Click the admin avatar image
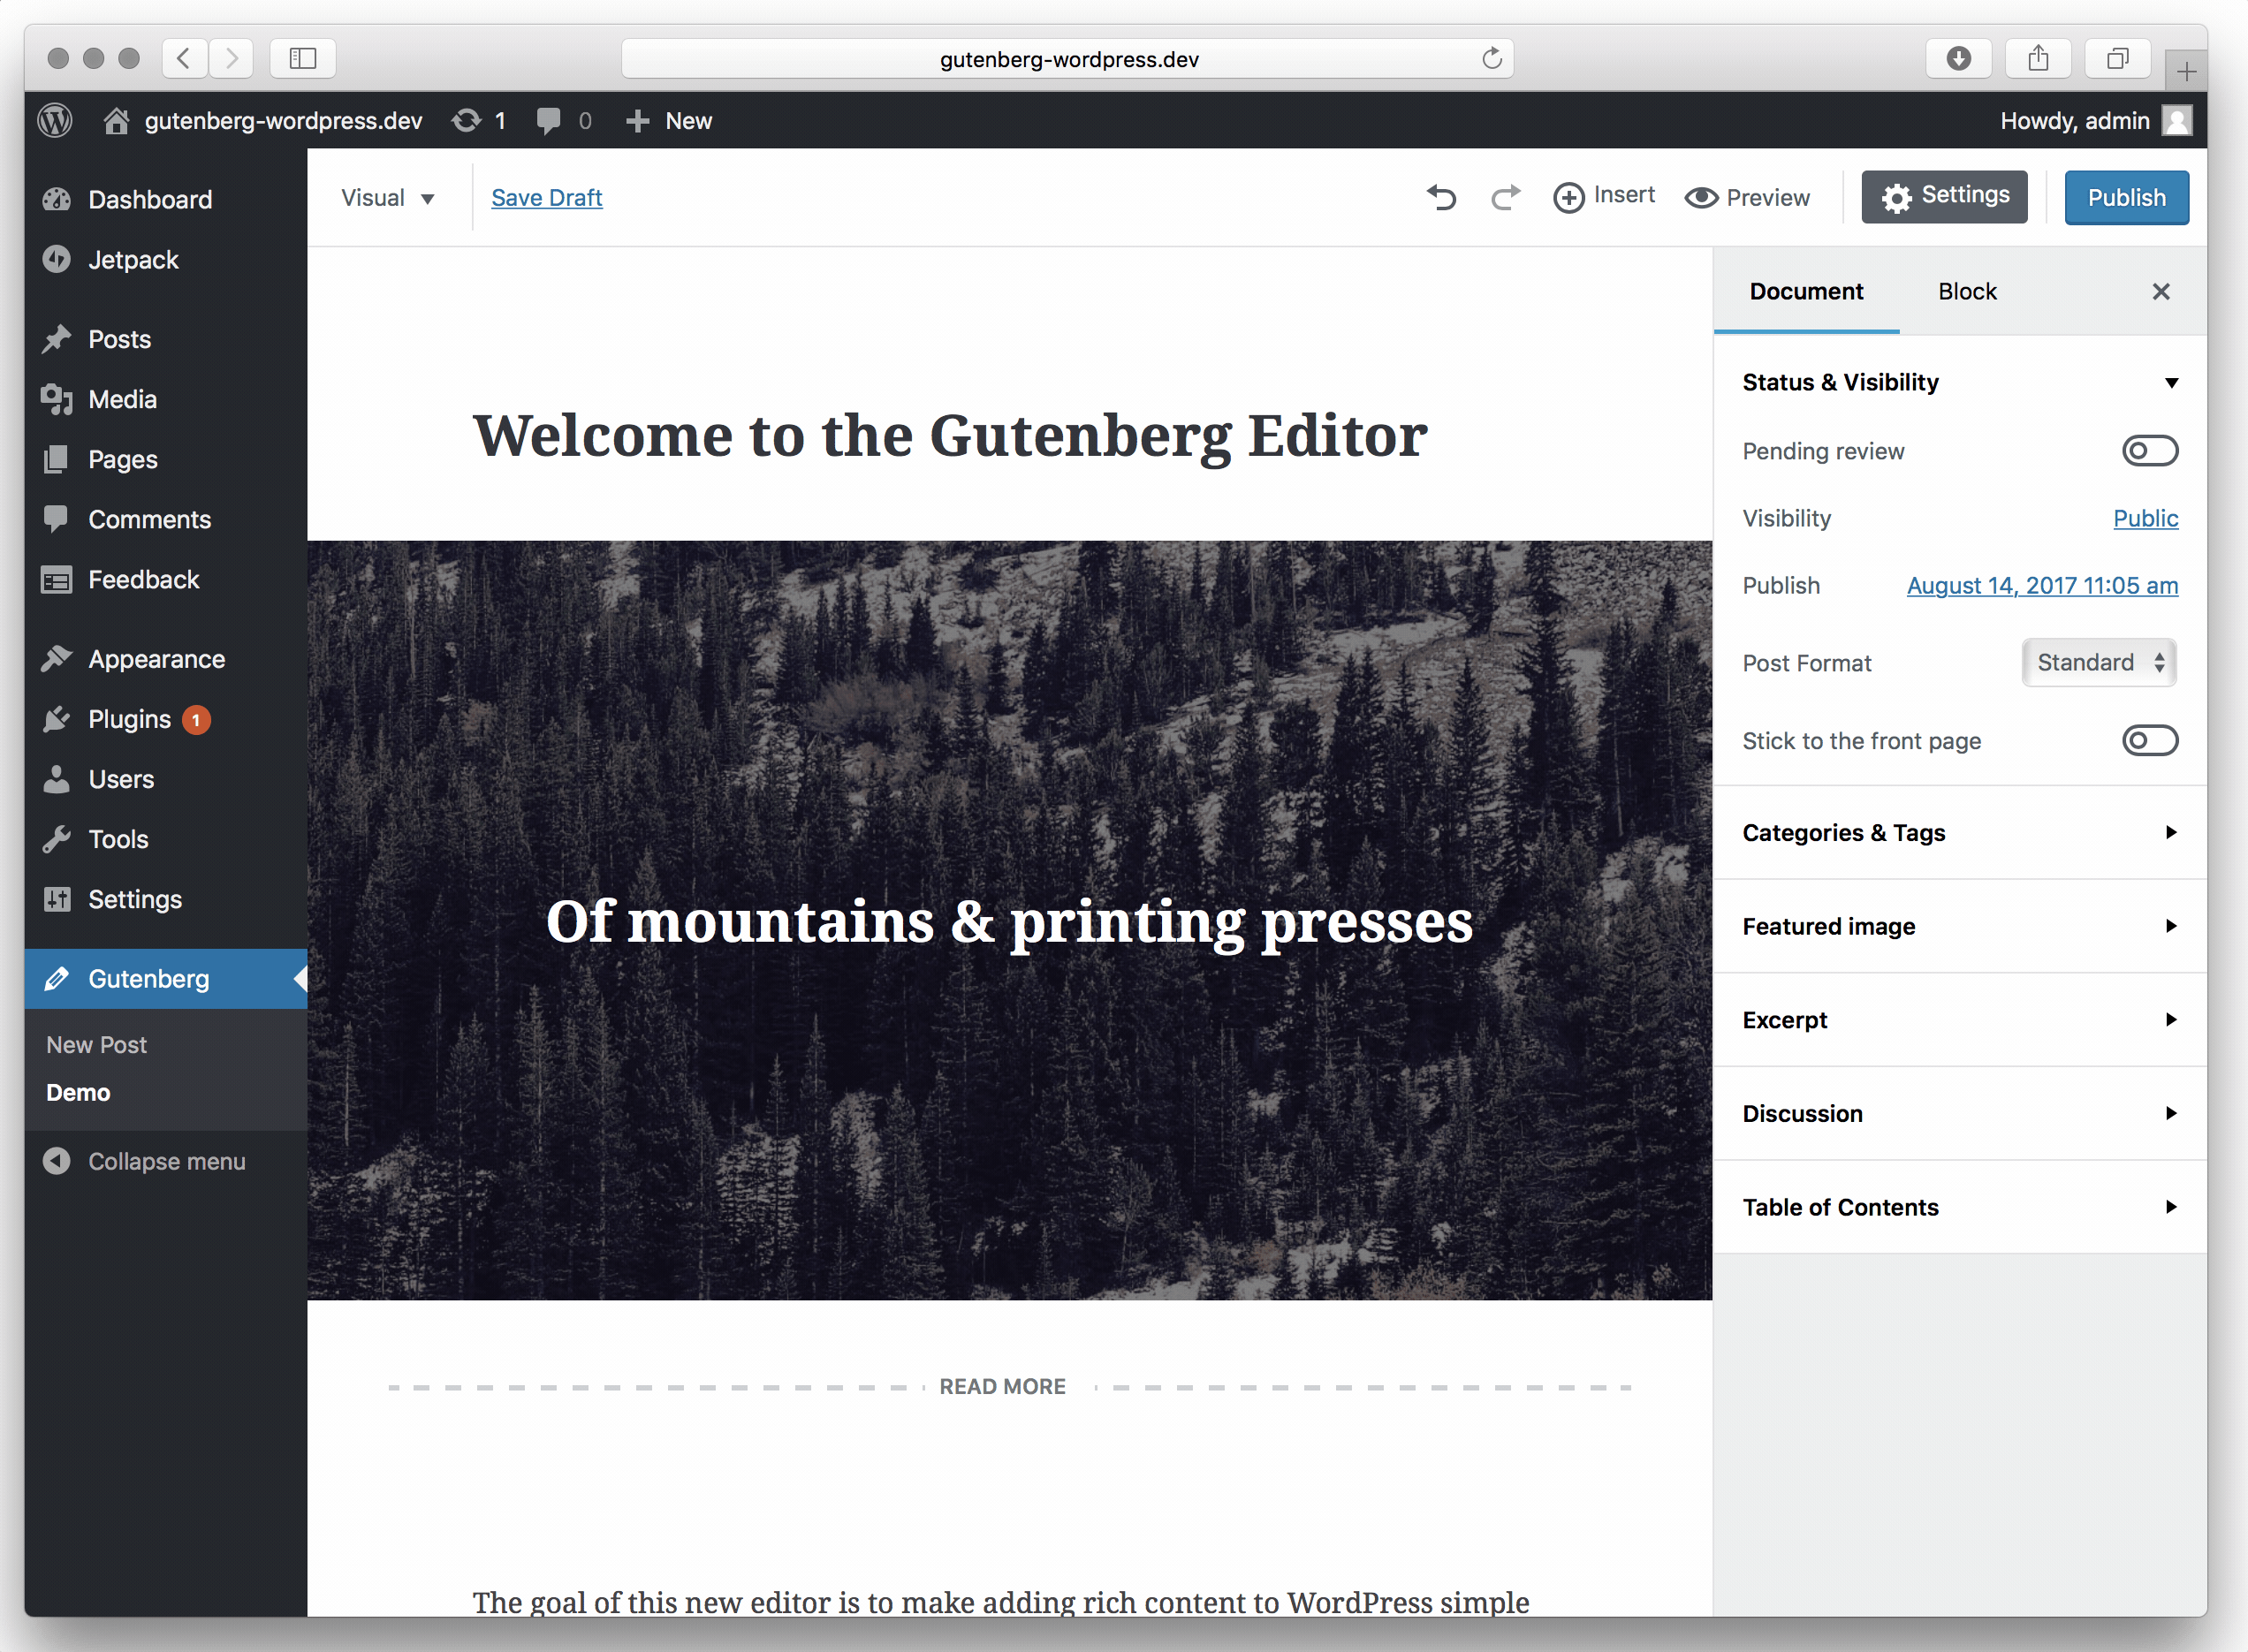 point(2177,121)
